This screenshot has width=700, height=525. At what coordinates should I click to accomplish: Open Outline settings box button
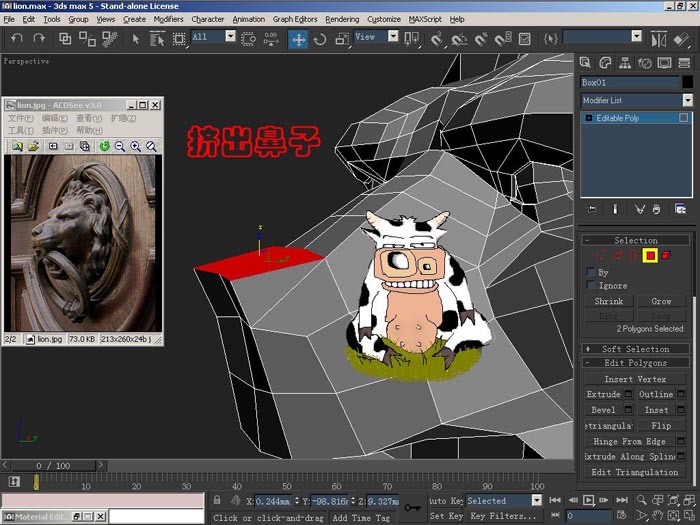click(x=681, y=394)
